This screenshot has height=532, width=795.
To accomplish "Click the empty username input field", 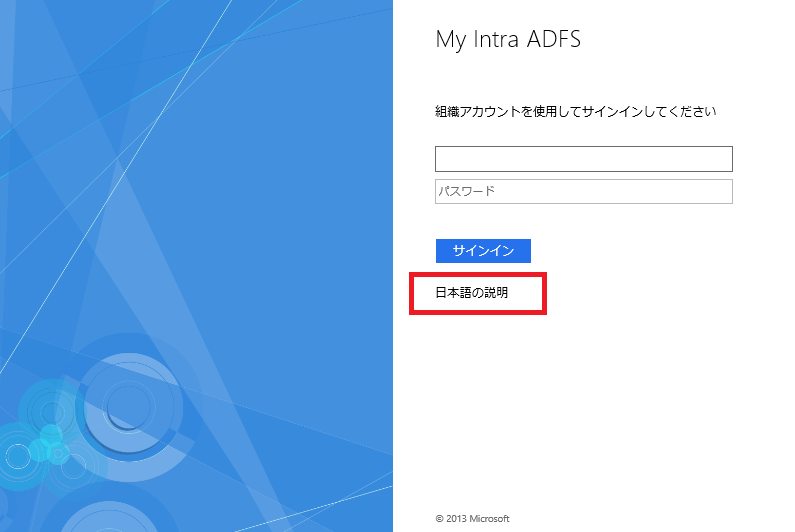I will [x=584, y=159].
